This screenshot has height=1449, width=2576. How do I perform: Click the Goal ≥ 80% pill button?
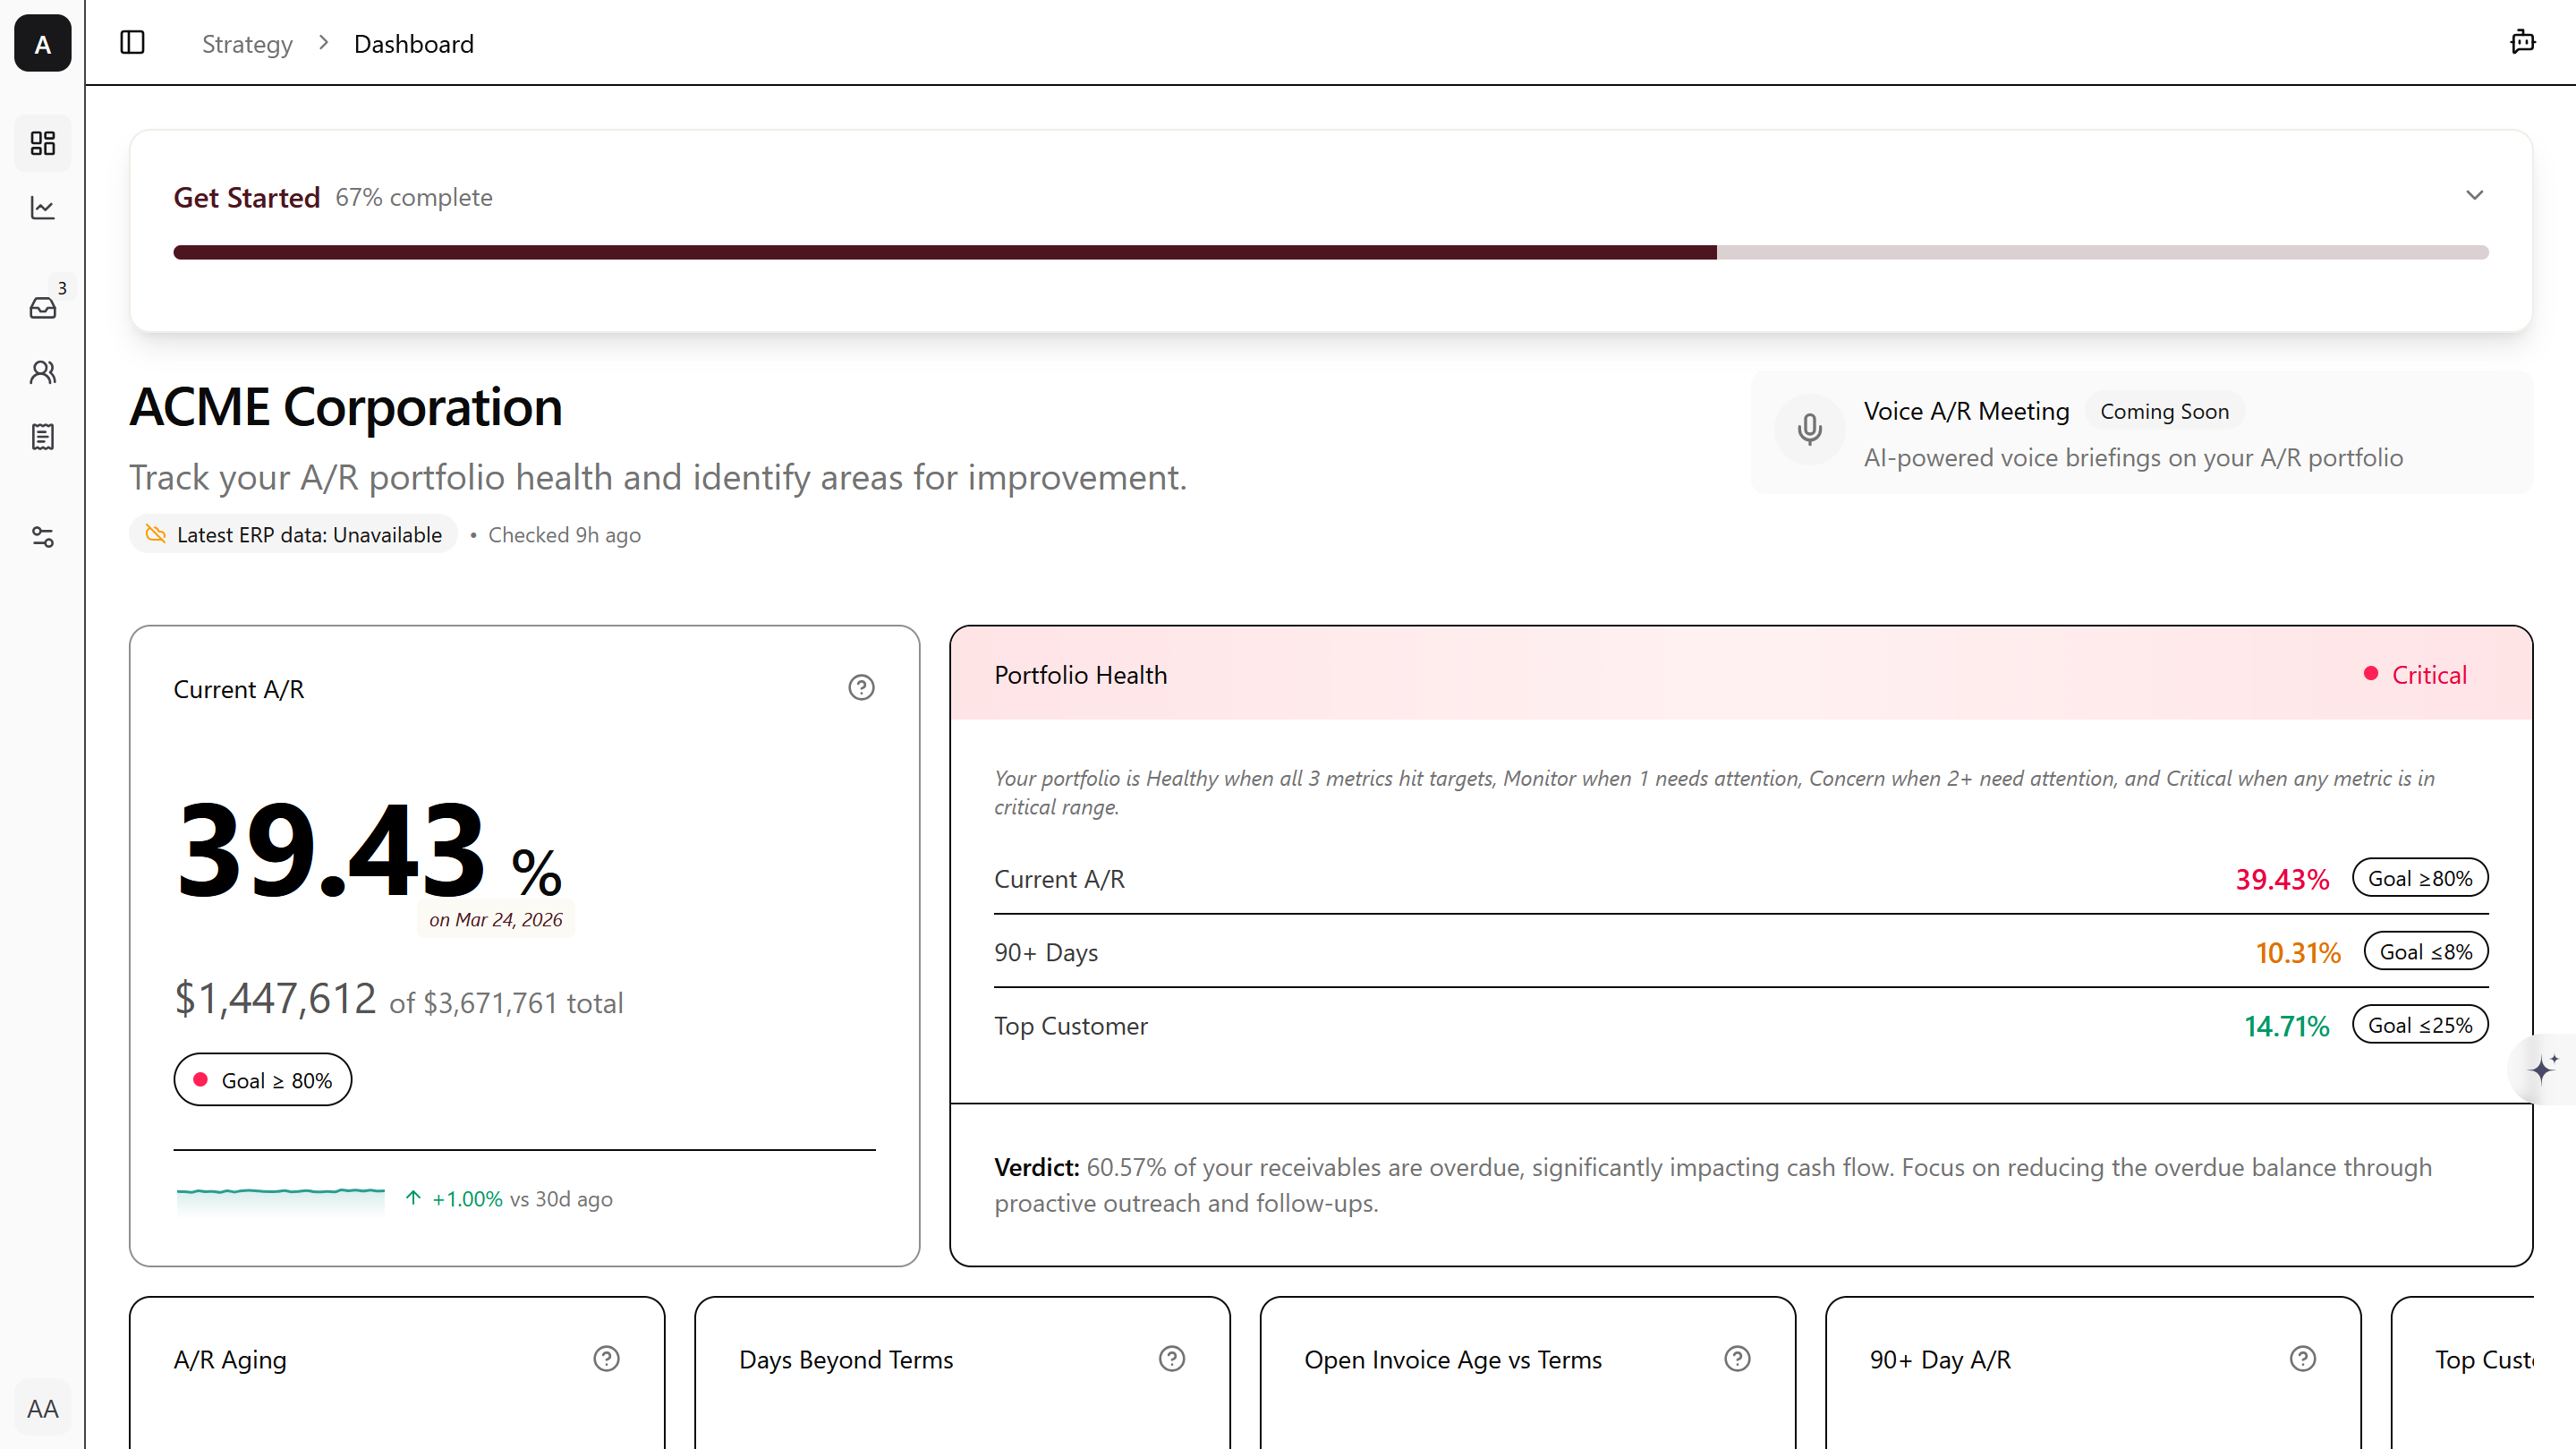(x=263, y=1080)
